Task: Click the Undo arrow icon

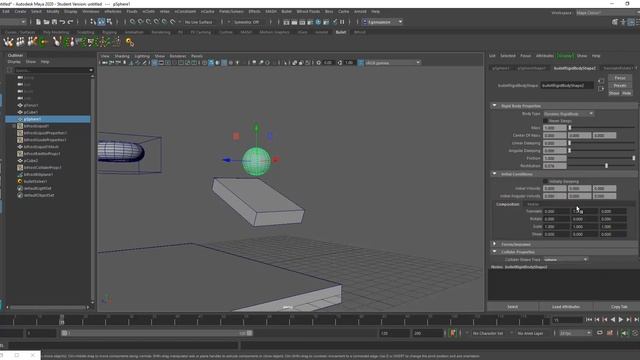Action: pos(62,22)
